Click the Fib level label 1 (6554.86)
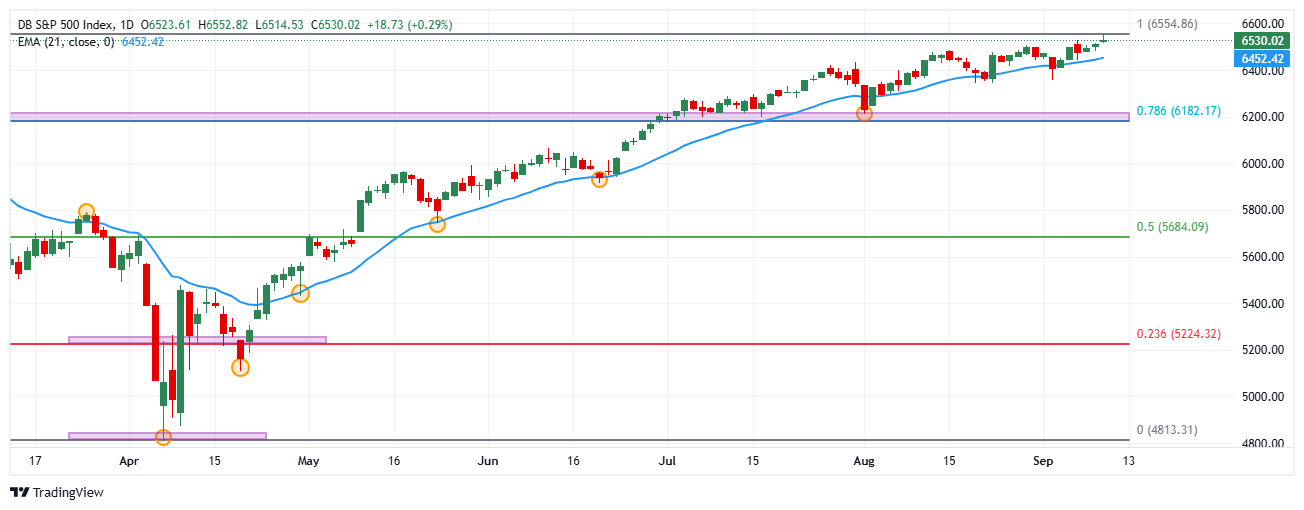Image resolution: width=1304 pixels, height=510 pixels. click(1167, 24)
